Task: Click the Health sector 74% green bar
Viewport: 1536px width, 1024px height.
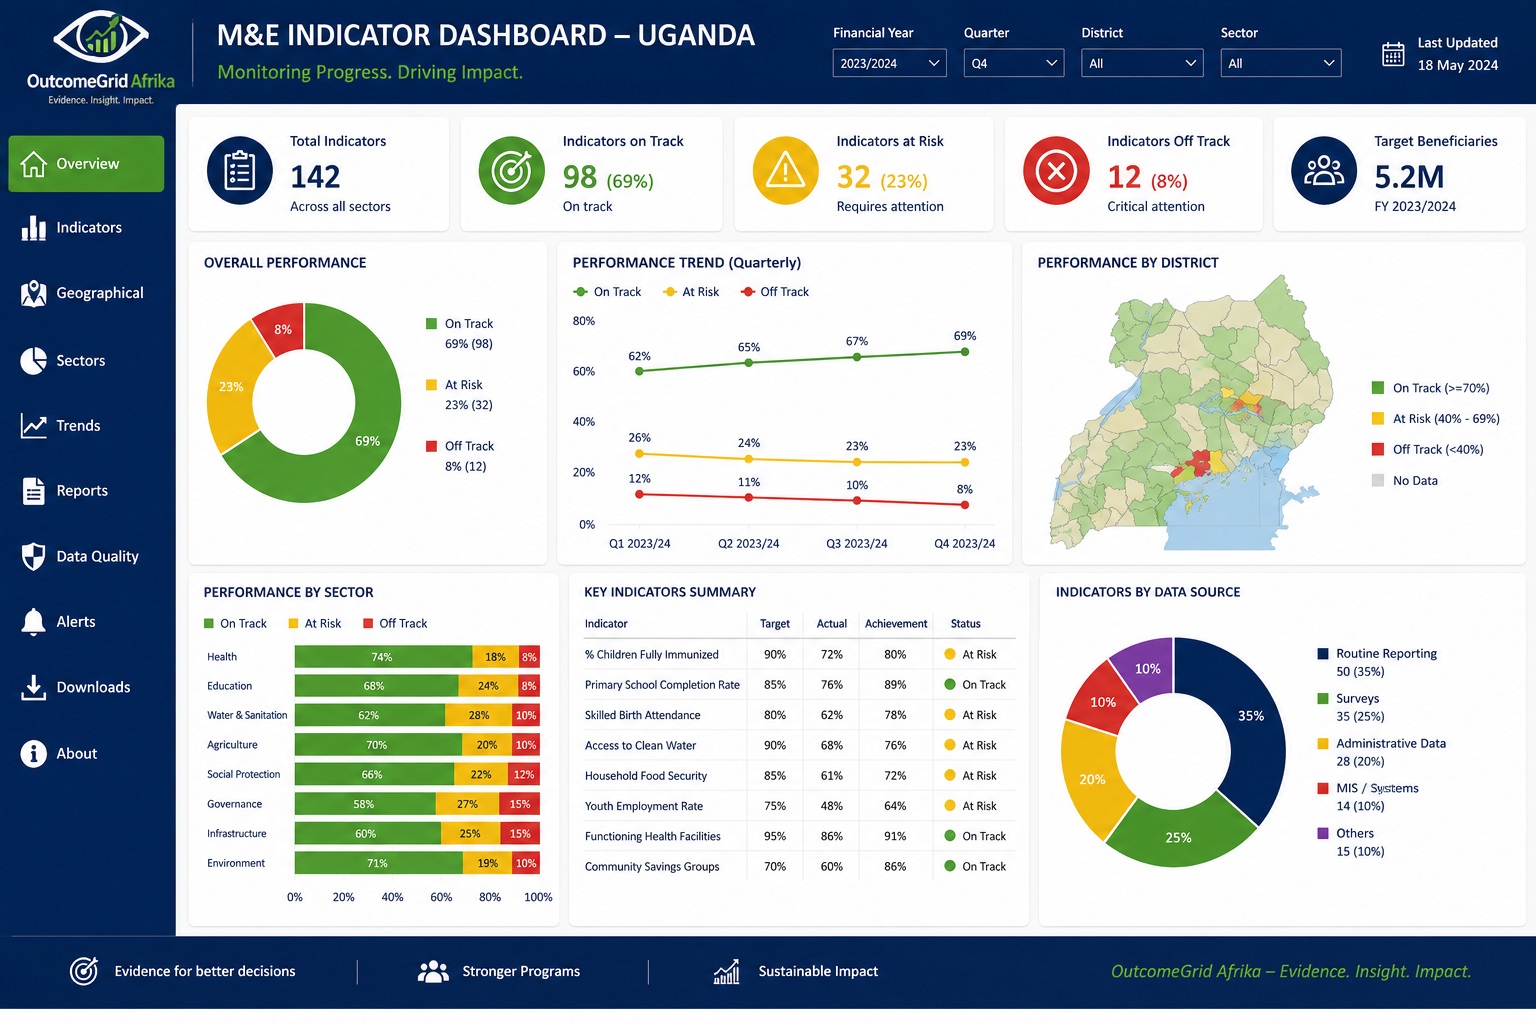Action: click(383, 657)
